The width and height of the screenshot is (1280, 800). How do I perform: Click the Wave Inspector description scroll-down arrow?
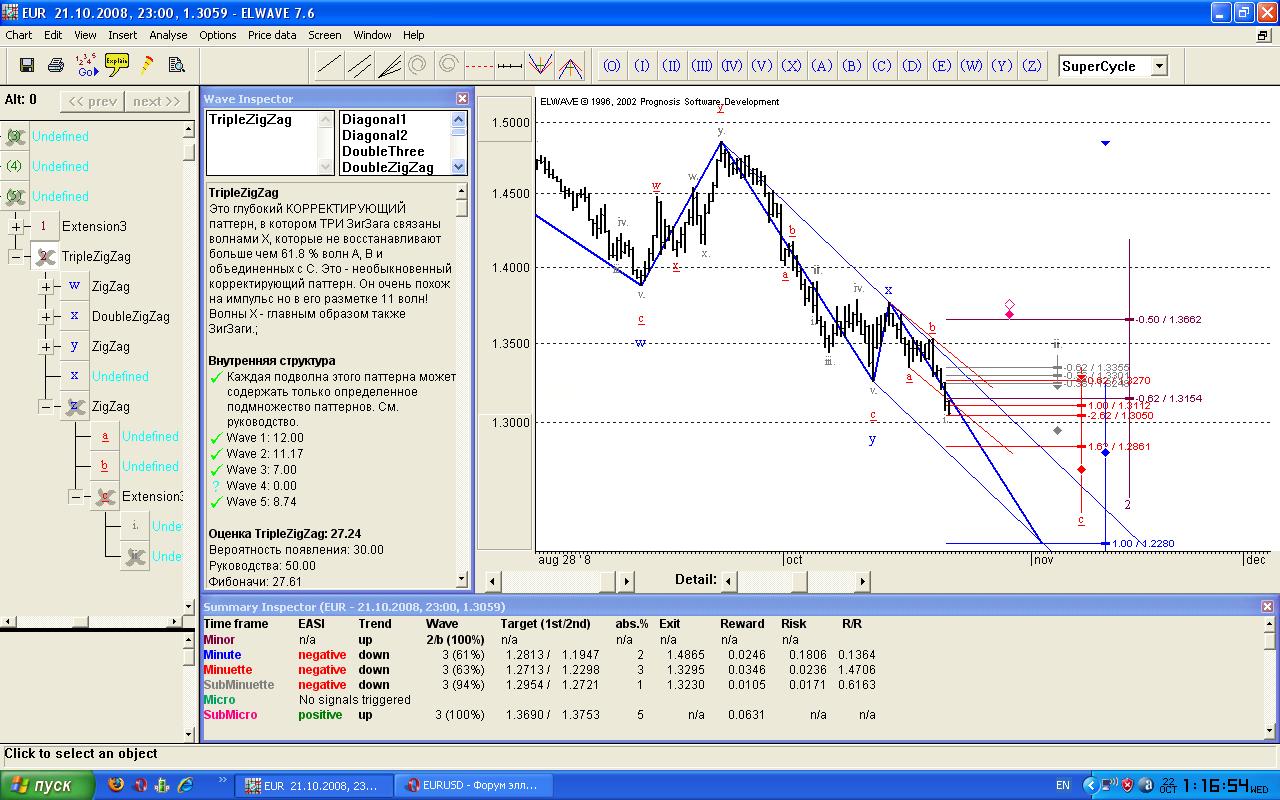[x=462, y=579]
